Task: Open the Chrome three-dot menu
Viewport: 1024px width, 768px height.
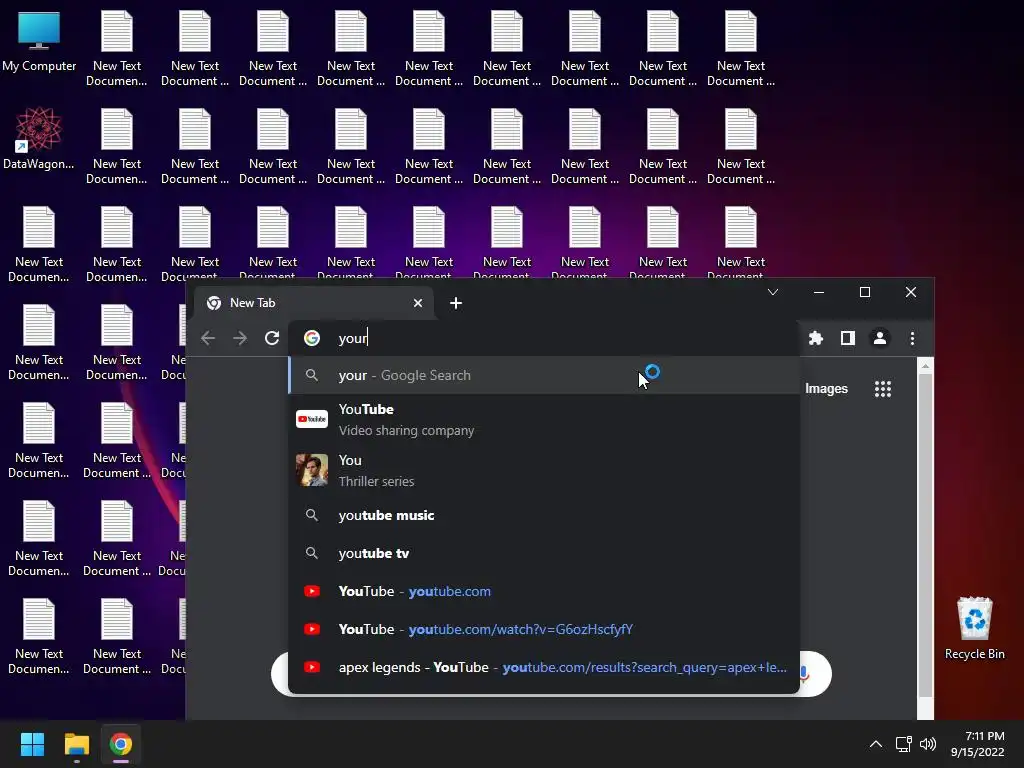Action: coord(912,338)
